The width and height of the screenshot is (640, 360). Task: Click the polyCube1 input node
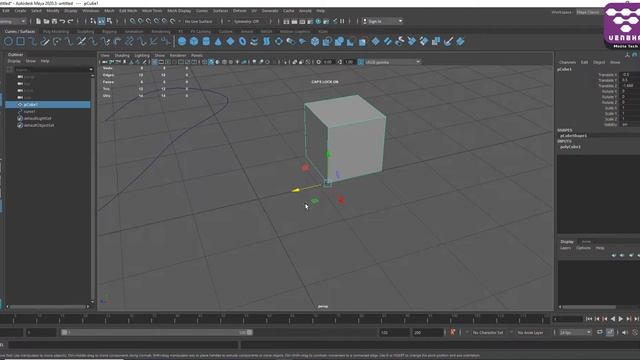click(x=570, y=147)
